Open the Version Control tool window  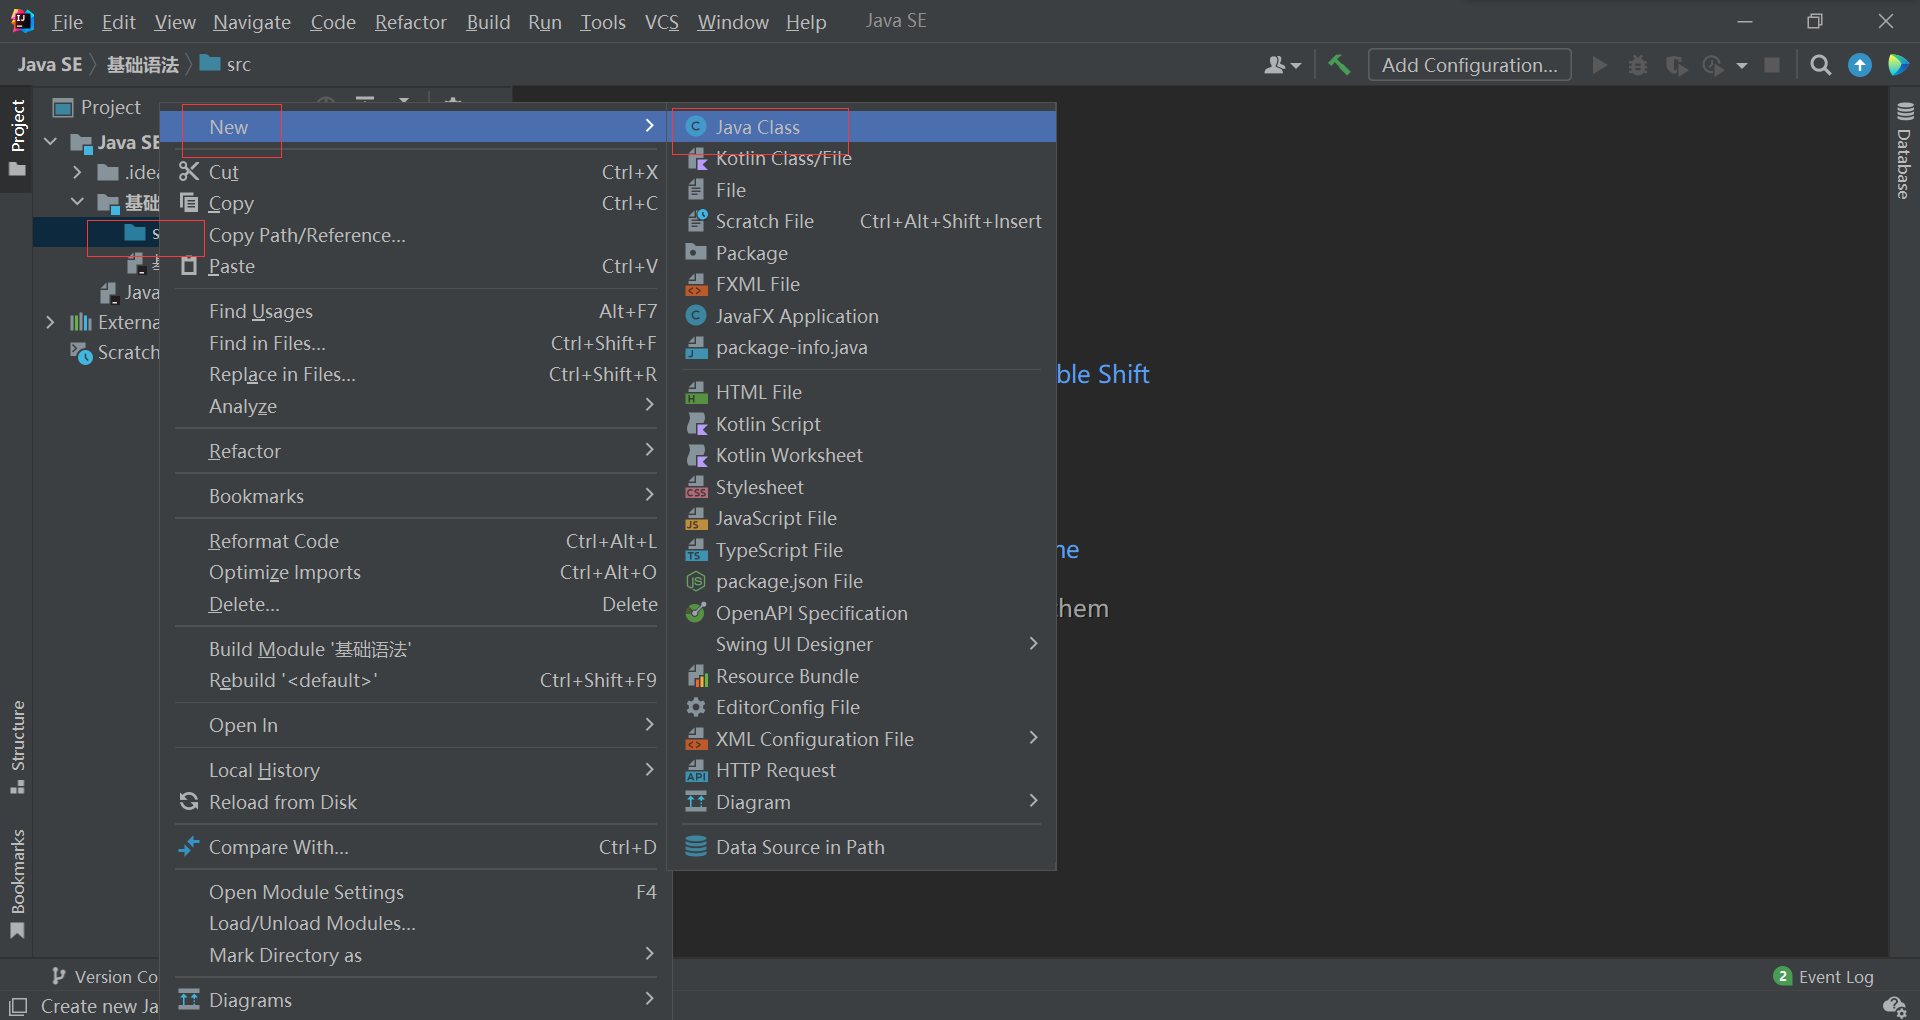(105, 977)
